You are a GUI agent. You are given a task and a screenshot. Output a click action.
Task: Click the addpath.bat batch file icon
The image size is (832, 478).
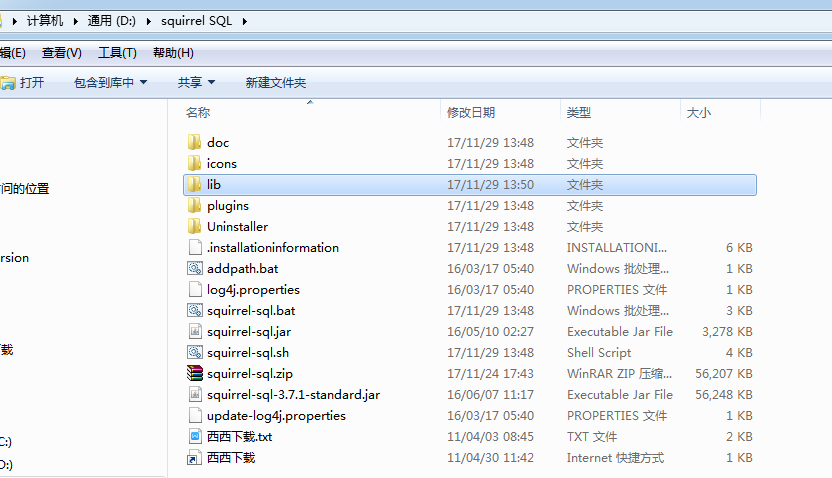(x=195, y=268)
